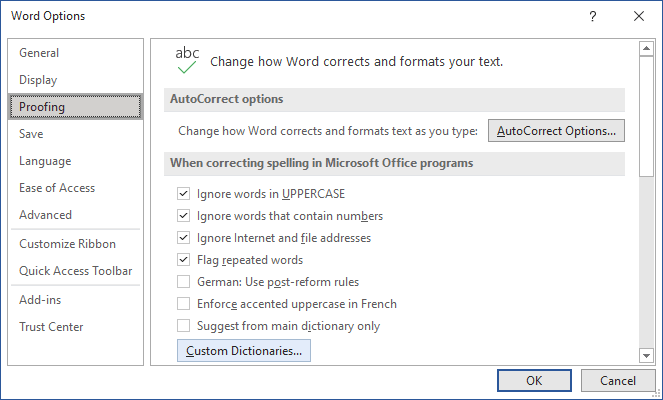Click the abc proofing checkmark icon
663x400 pixels.
click(x=187, y=60)
